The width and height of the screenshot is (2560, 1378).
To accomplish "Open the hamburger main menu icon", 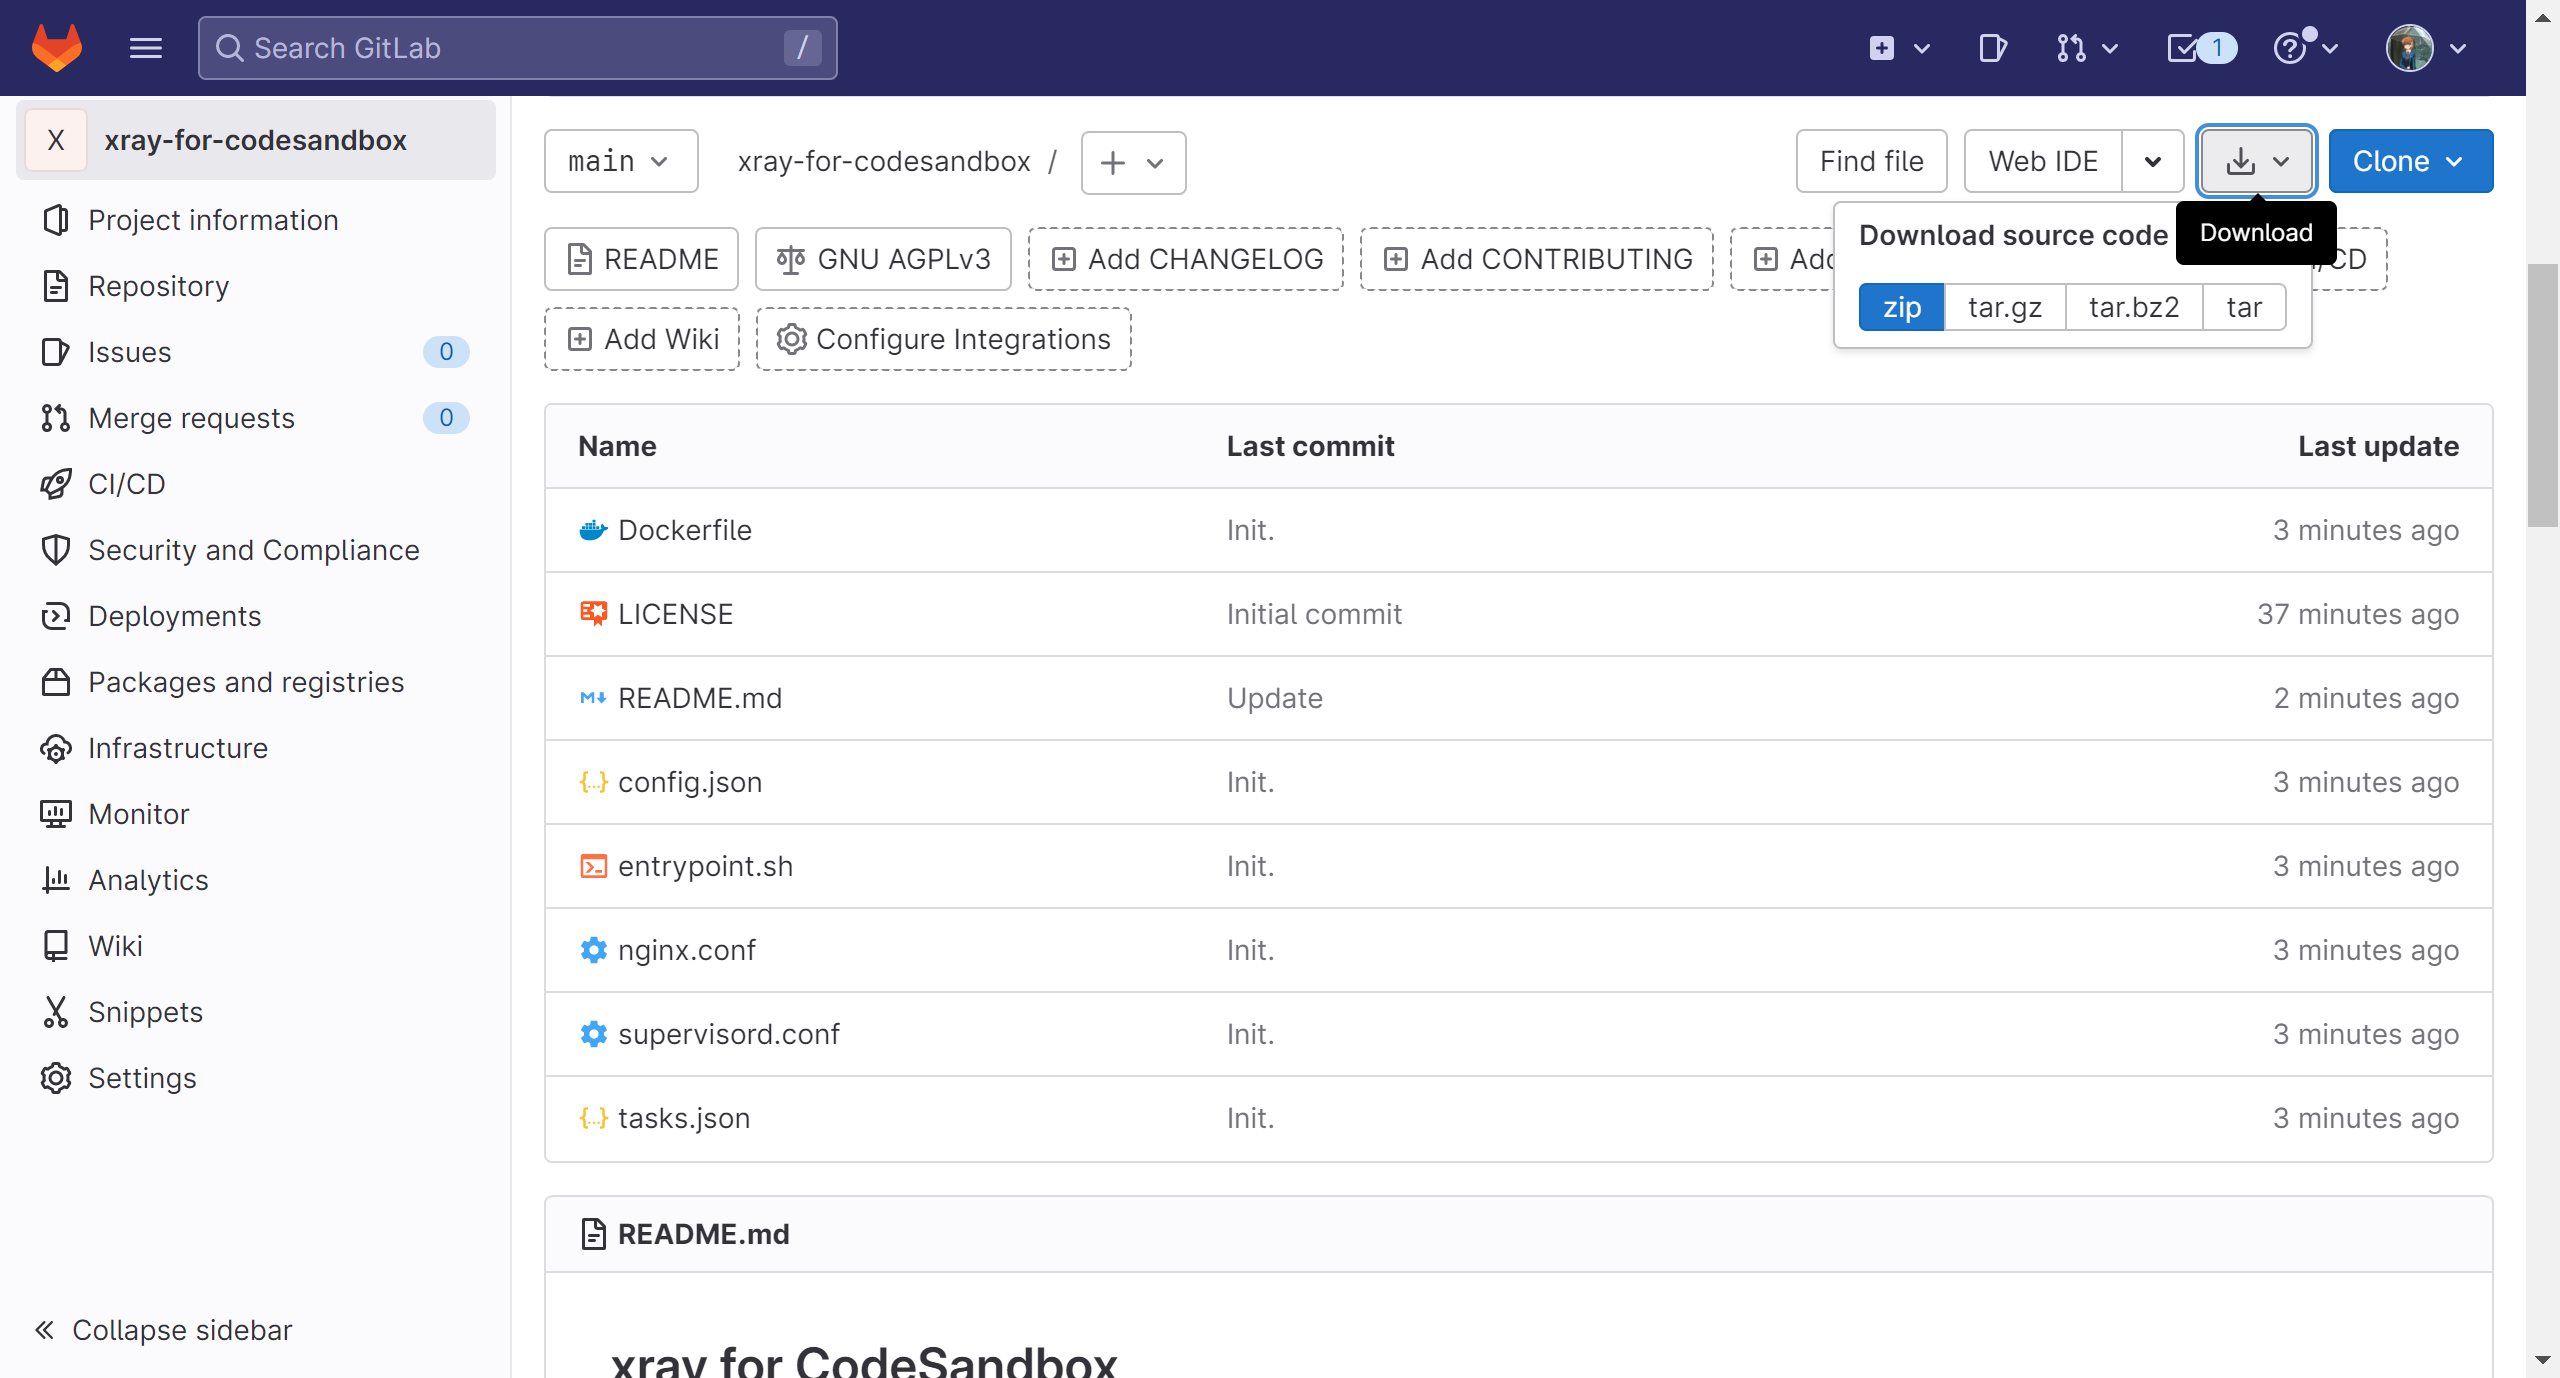I will [146, 48].
